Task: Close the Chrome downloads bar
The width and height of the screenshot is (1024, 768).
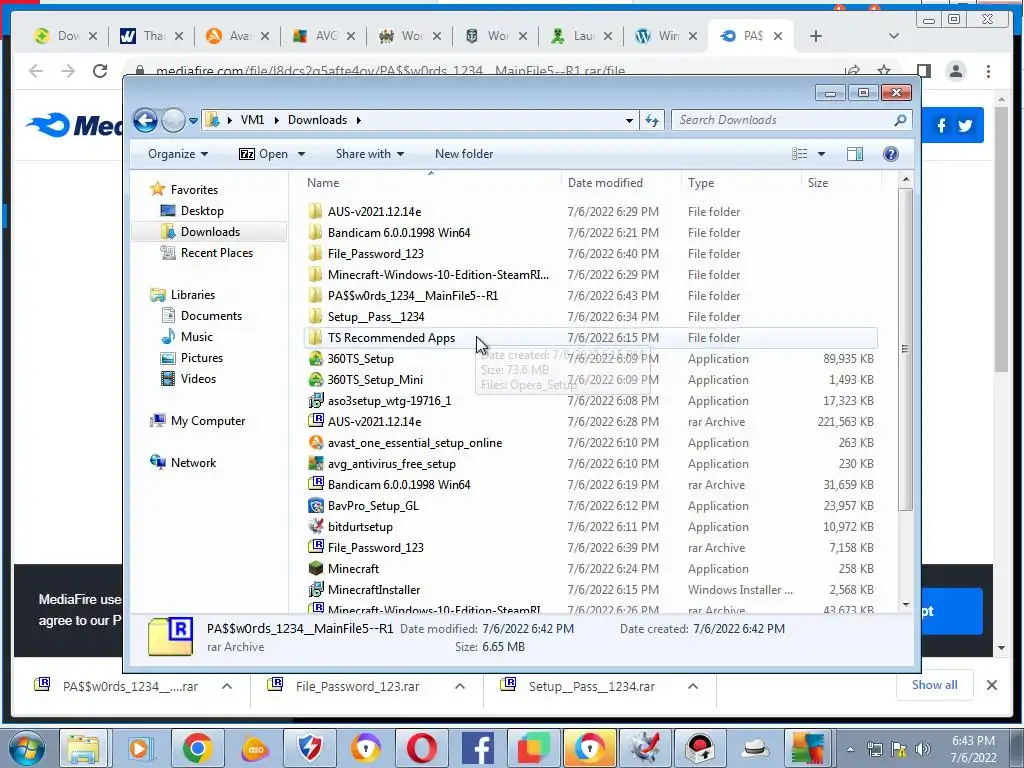Action: tap(991, 685)
